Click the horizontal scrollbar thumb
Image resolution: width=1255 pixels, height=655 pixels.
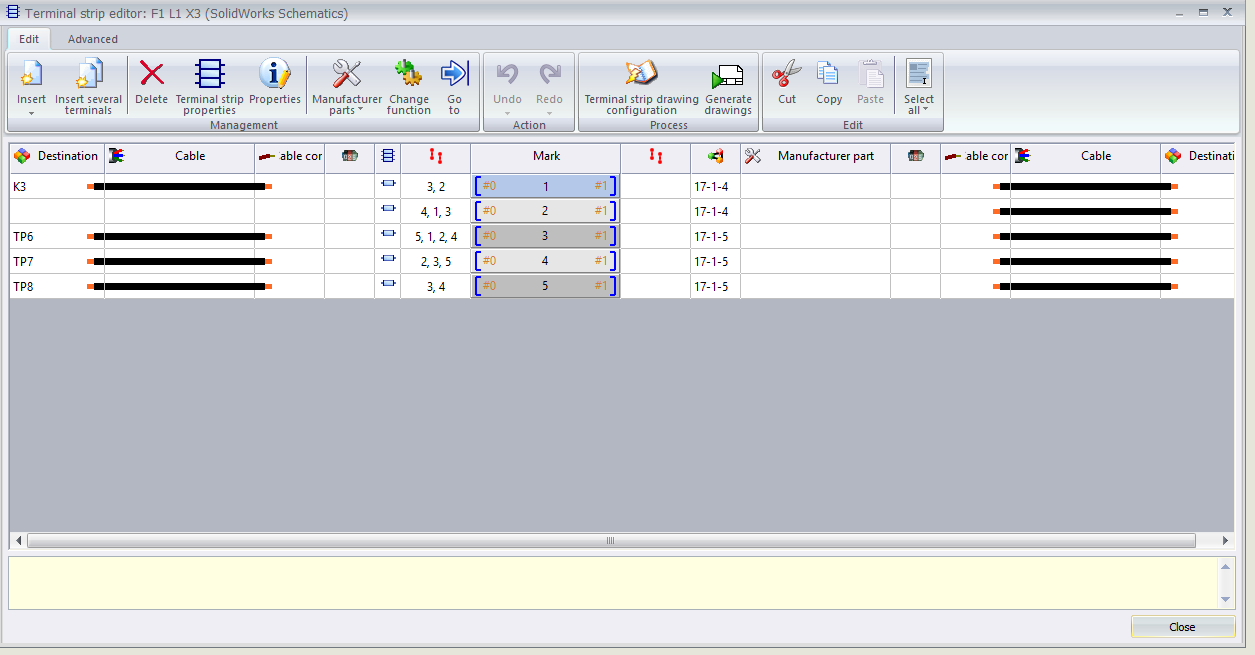tap(610, 541)
